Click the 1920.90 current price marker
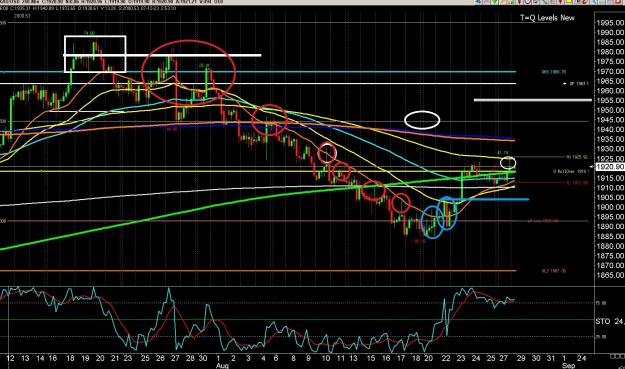The width and height of the screenshot is (625, 369). tap(610, 167)
